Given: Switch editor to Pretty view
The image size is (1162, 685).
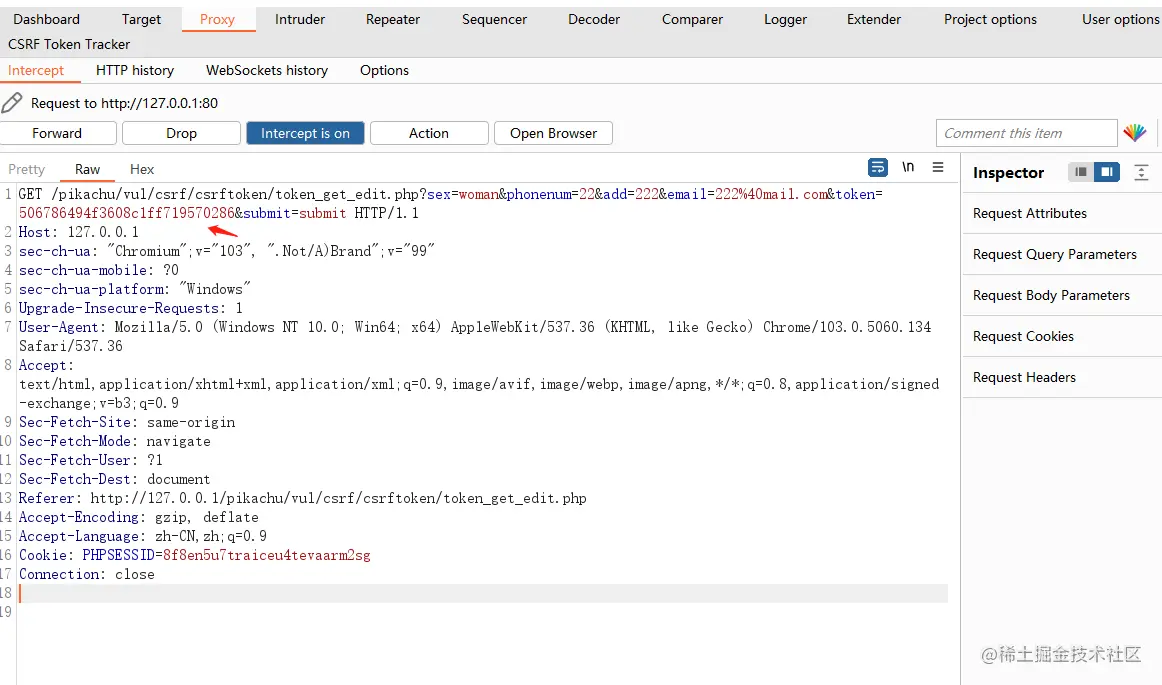Looking at the screenshot, I should 27,170.
